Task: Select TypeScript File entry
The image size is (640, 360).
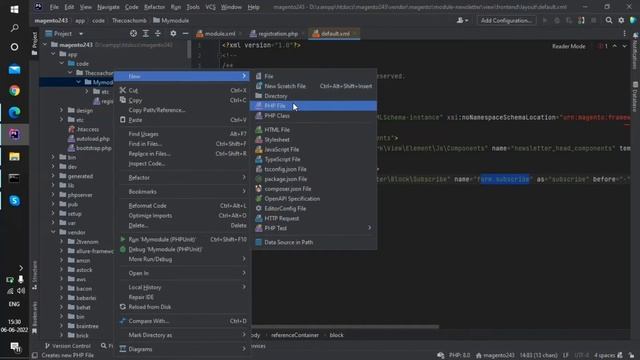Action: pyautogui.click(x=313, y=159)
